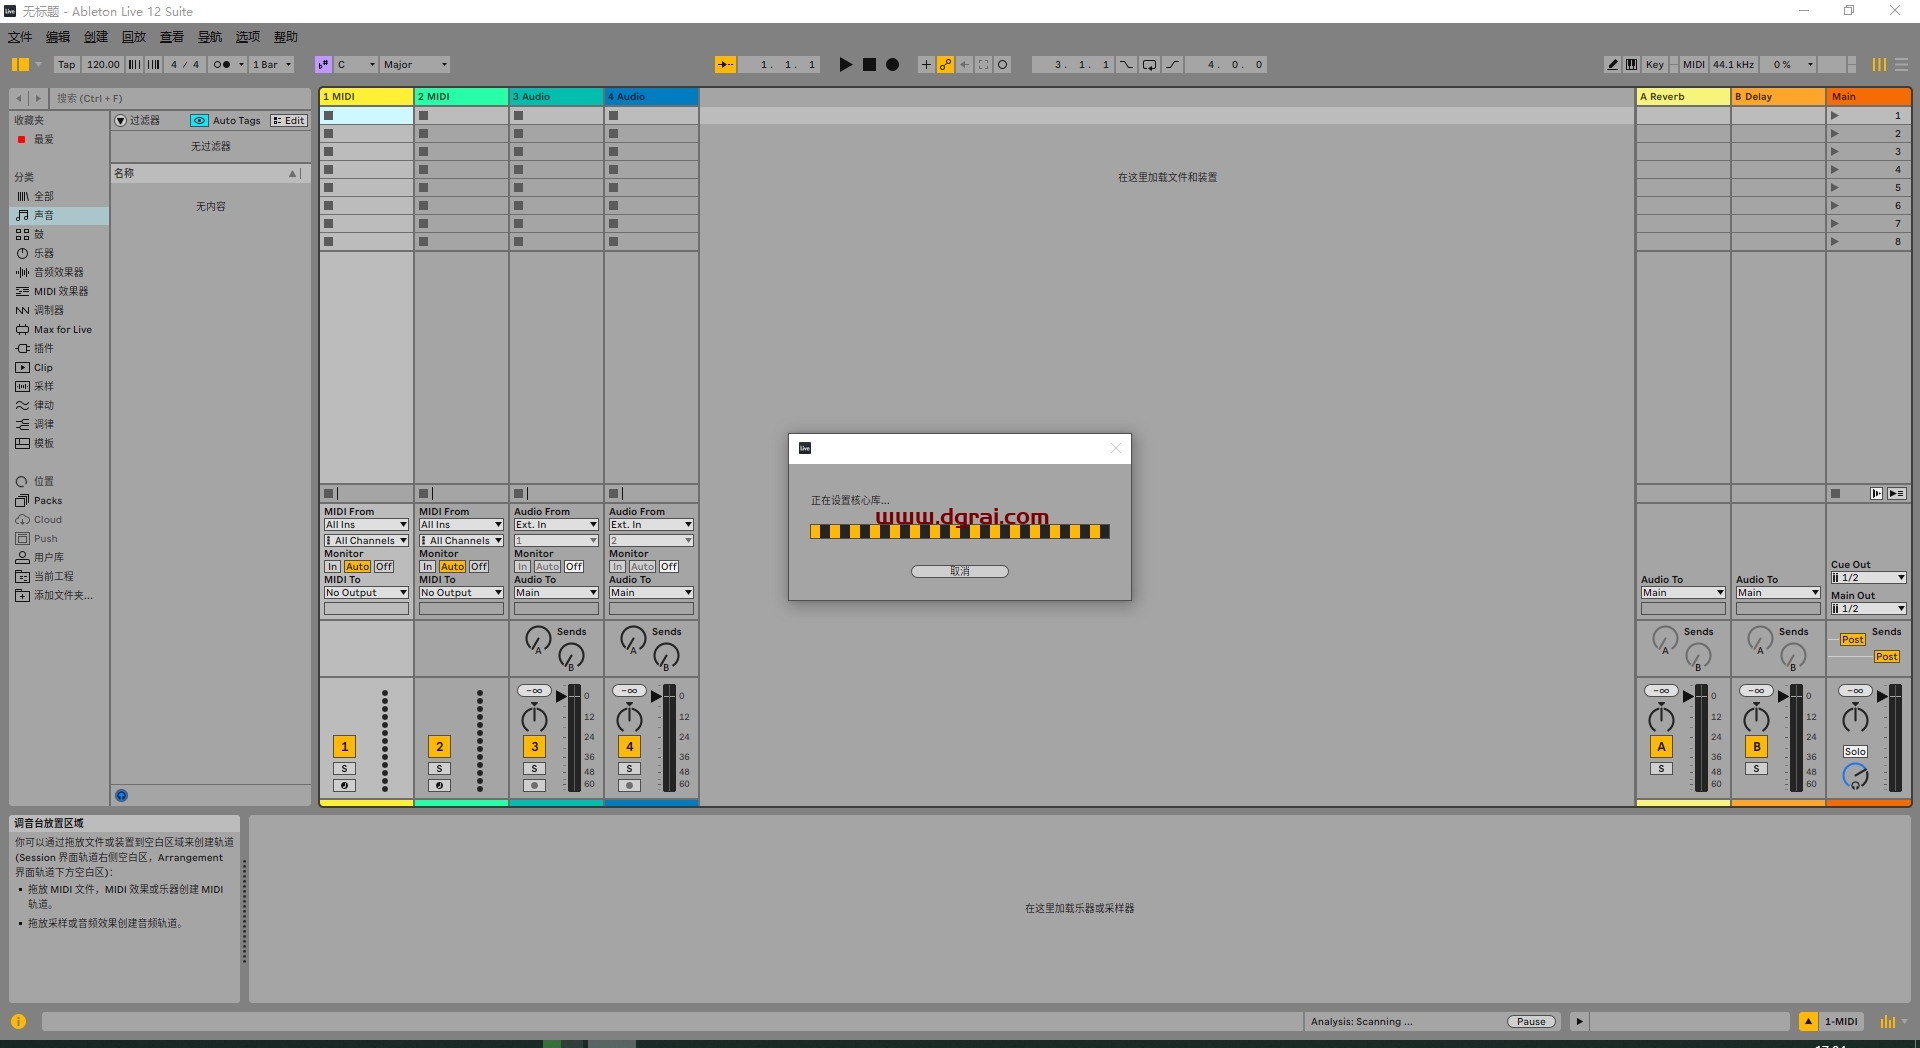Open Packs in browser places
This screenshot has width=1920, height=1048.
[x=60, y=500]
